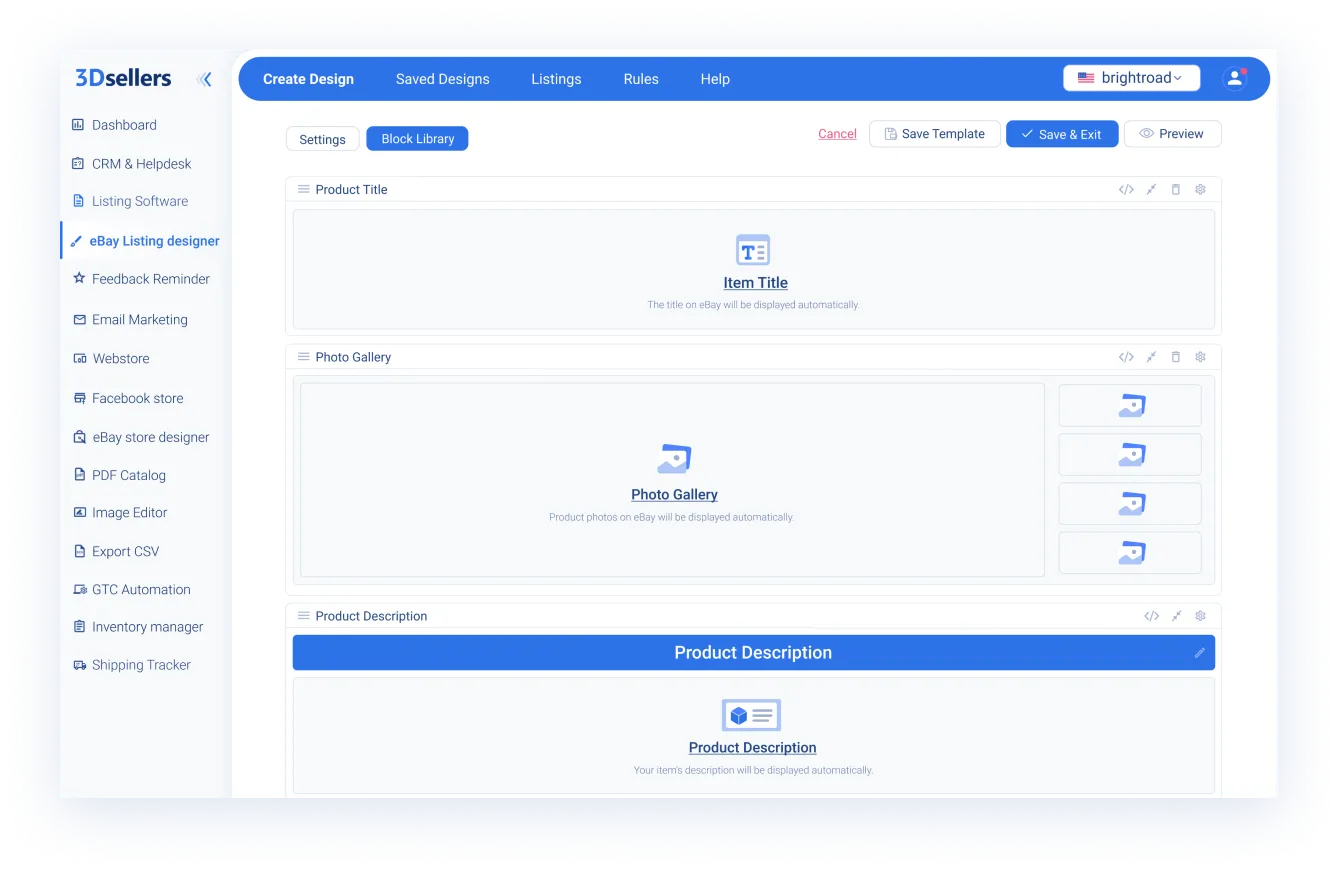Viewport: 1339px width, 869px height.
Task: Click the main Photo Gallery image icon
Action: [674, 459]
